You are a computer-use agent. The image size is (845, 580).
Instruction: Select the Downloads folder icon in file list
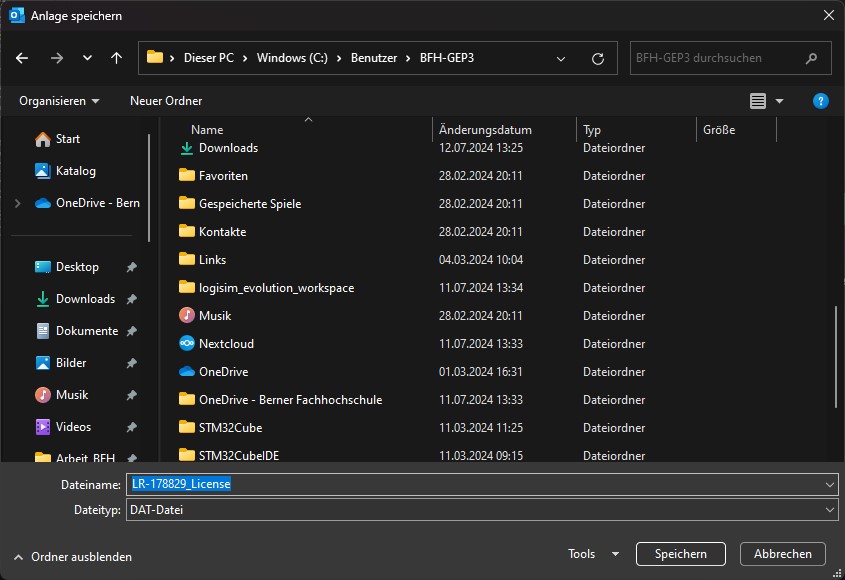tap(186, 148)
